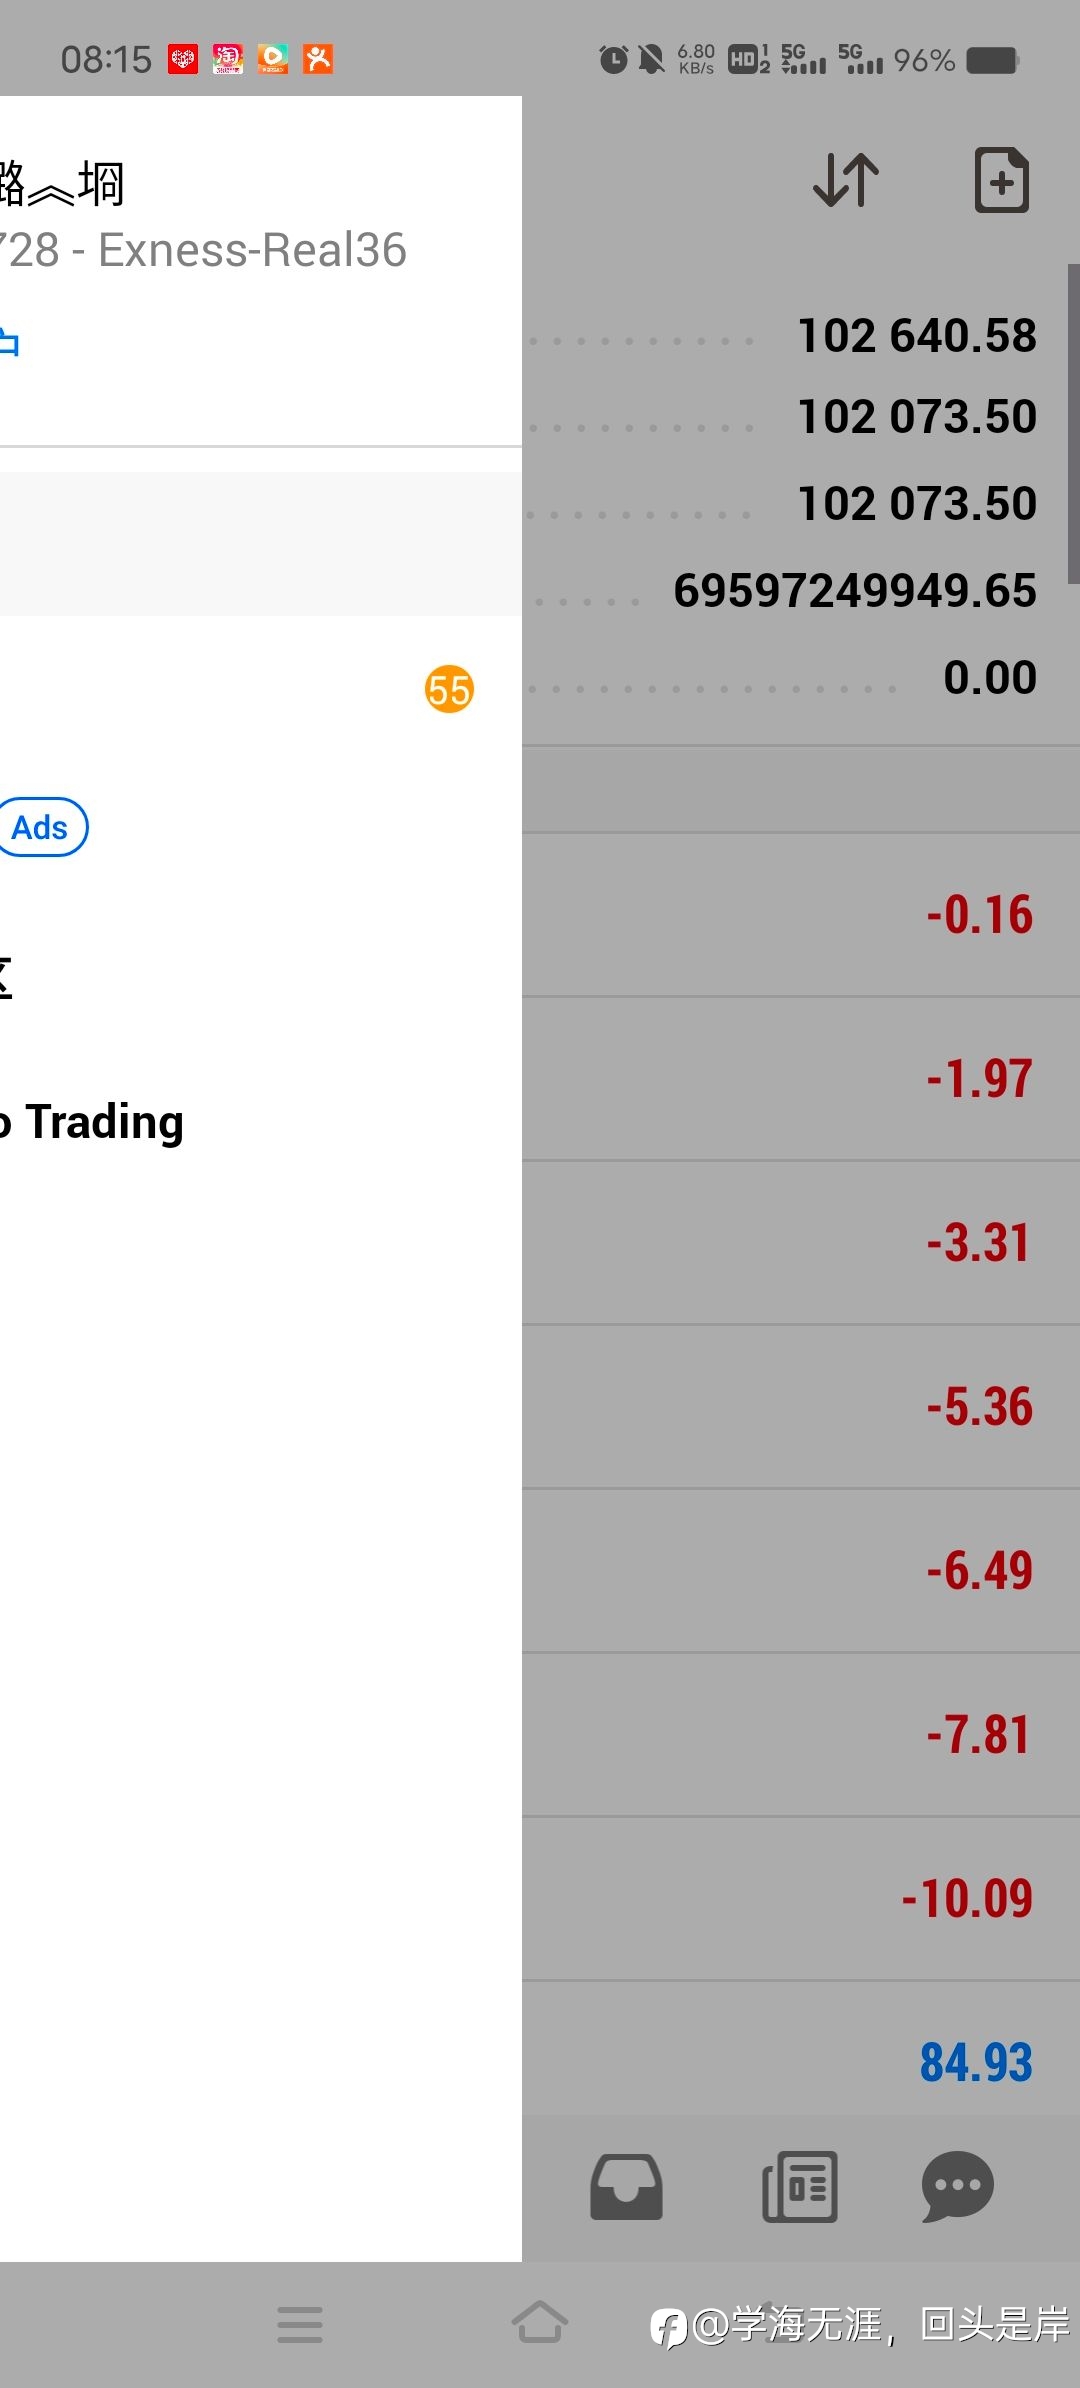Open the chat bubble icon
This screenshot has width=1080, height=2388.
(x=957, y=2186)
